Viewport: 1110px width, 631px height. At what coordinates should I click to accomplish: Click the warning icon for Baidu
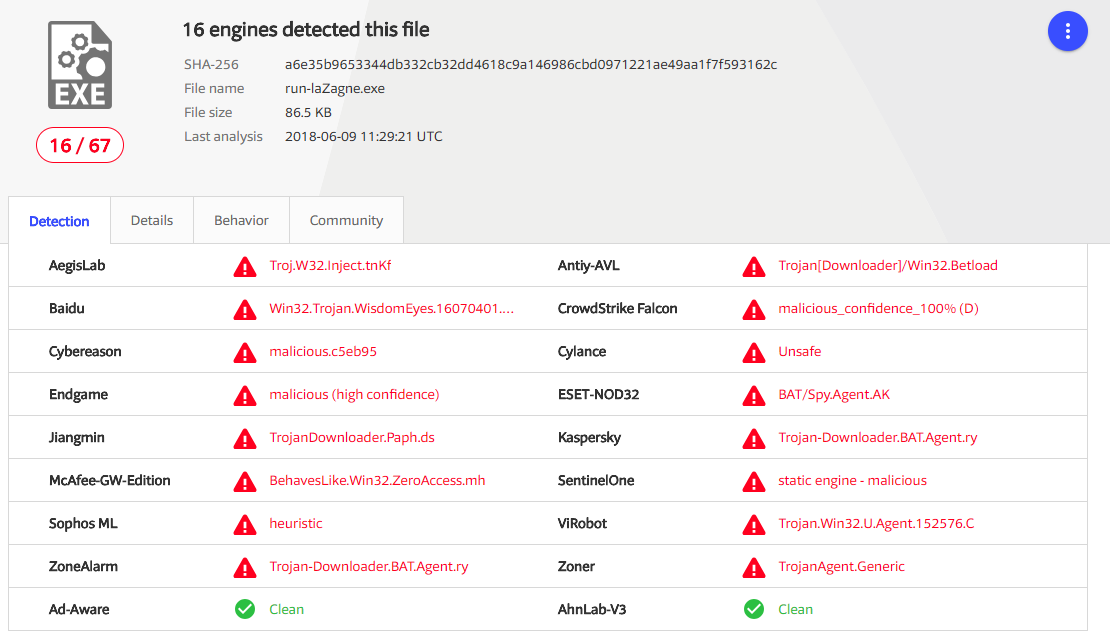pos(245,309)
